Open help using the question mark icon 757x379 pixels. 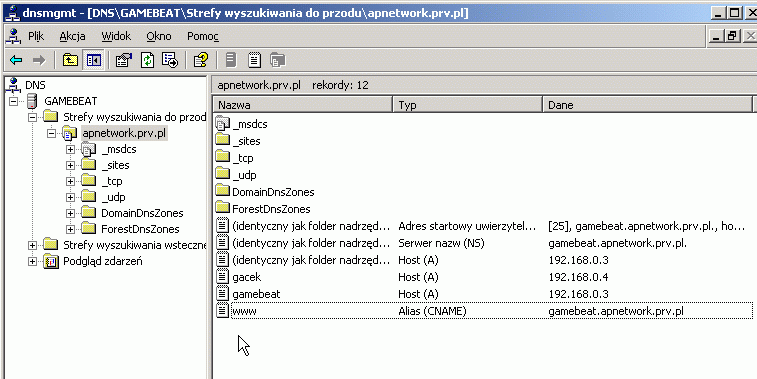200,60
